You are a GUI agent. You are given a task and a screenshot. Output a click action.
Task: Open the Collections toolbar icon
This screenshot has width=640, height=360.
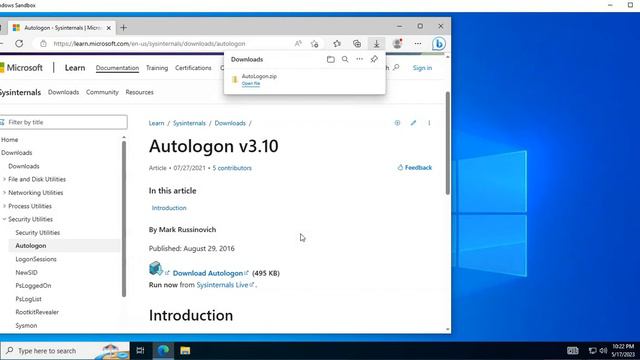pos(357,44)
